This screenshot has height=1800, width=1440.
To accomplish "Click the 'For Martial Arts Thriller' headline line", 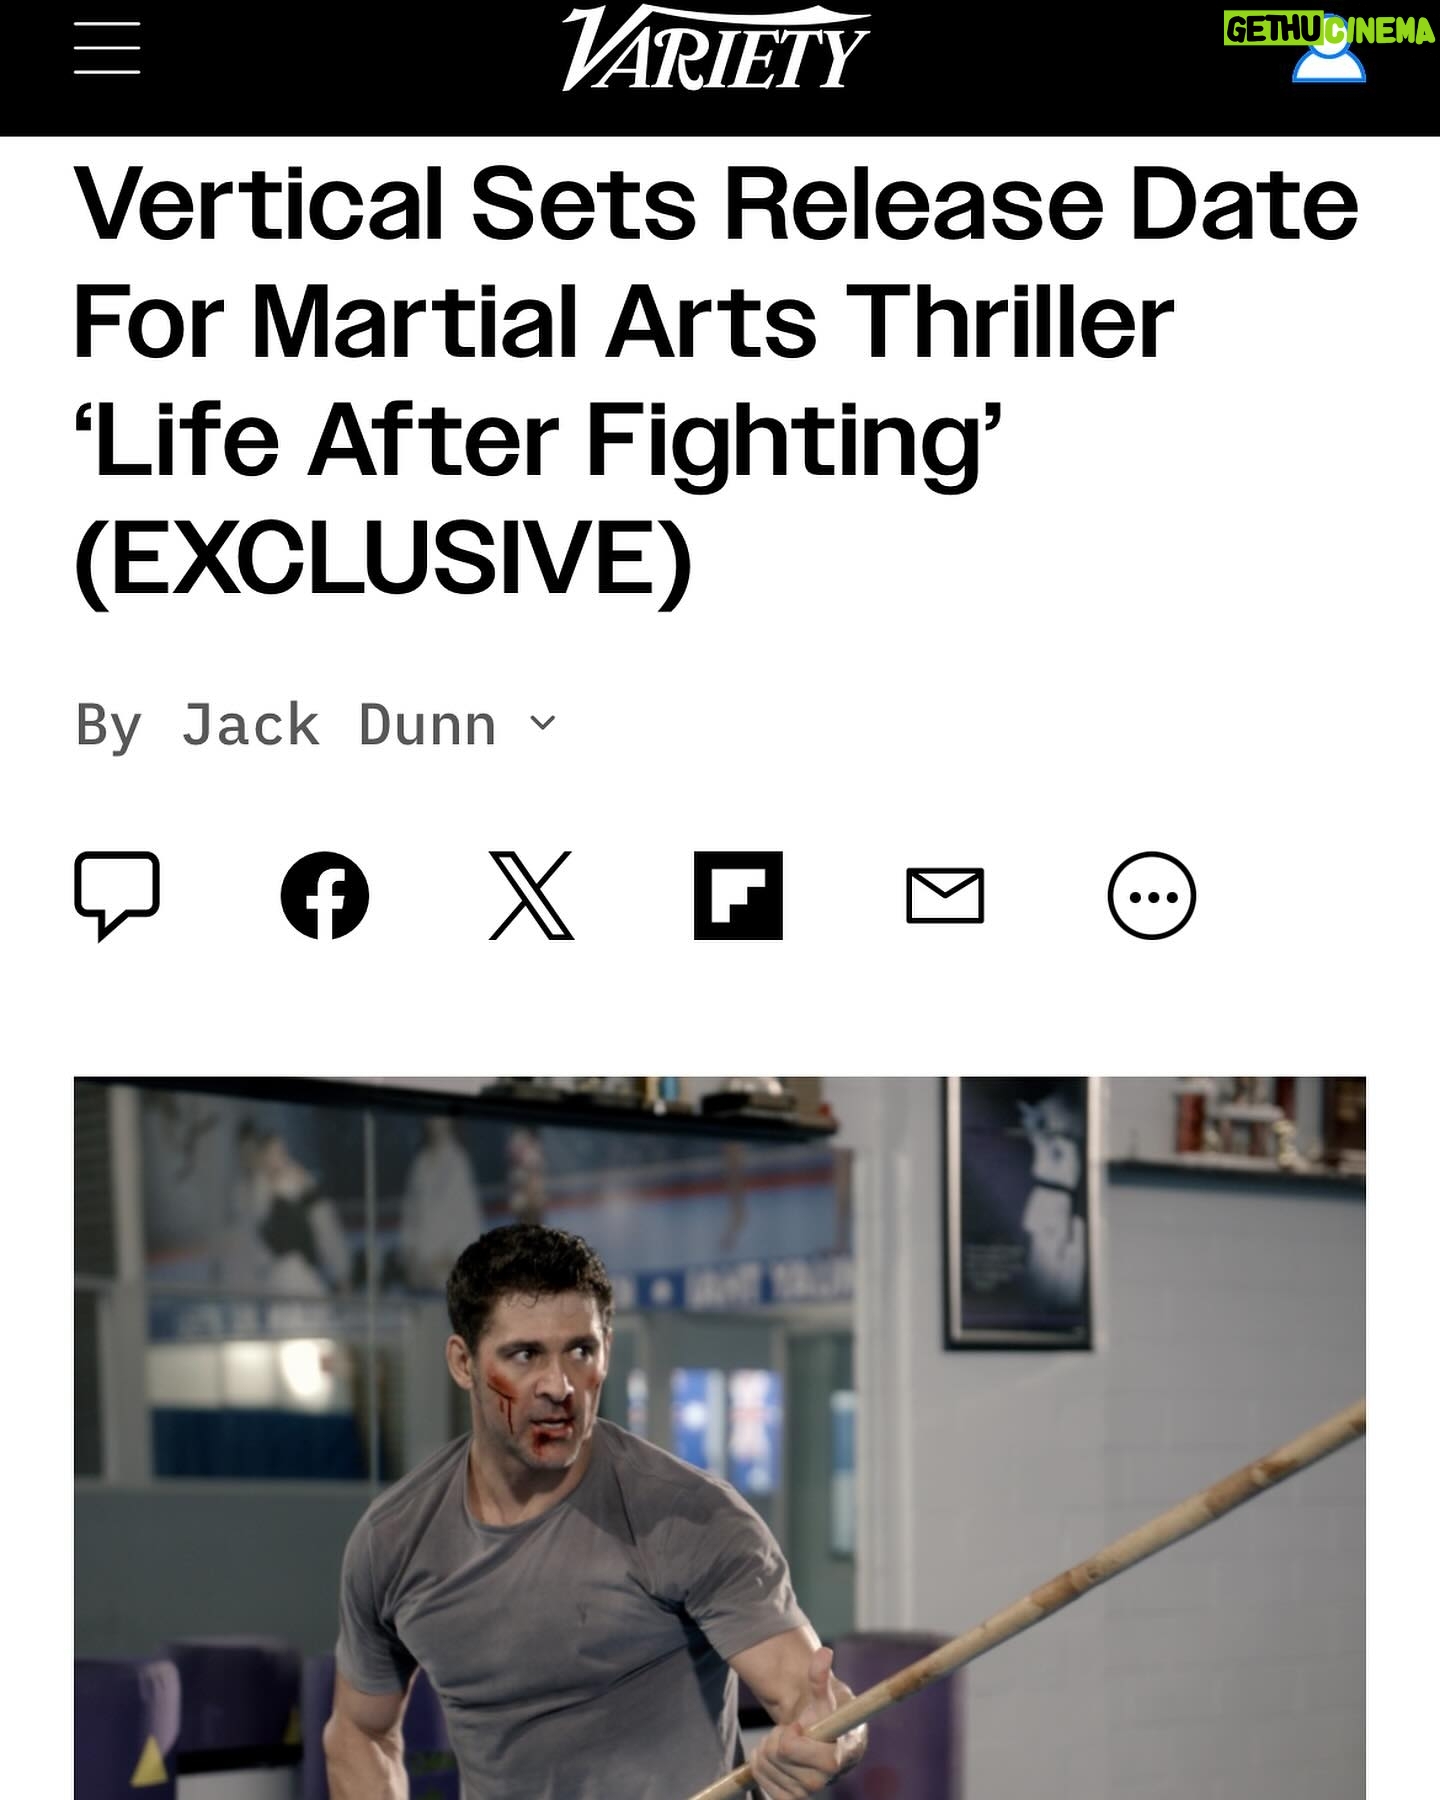I will (x=623, y=322).
